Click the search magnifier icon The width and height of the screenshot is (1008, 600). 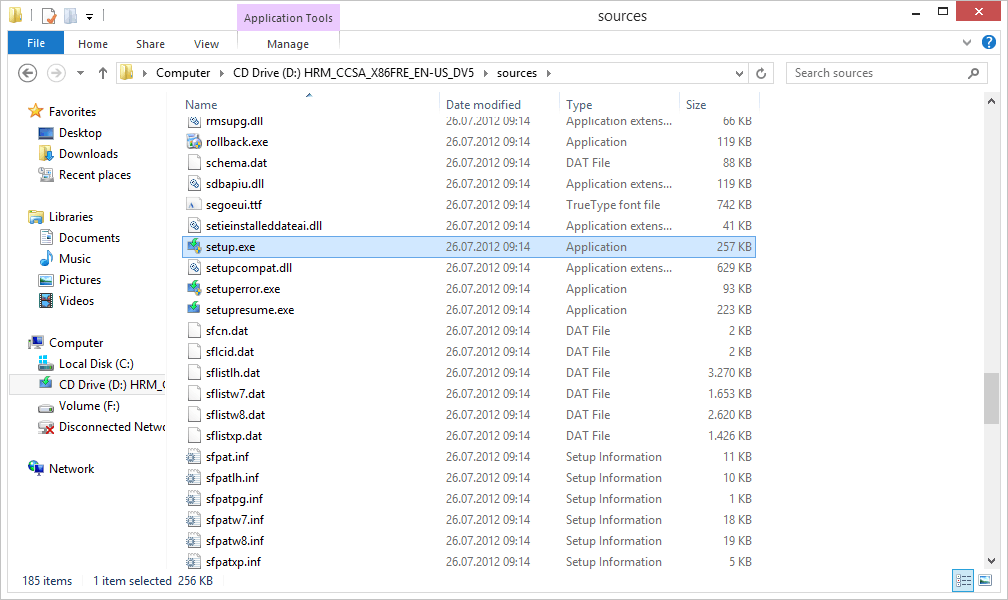click(x=974, y=73)
